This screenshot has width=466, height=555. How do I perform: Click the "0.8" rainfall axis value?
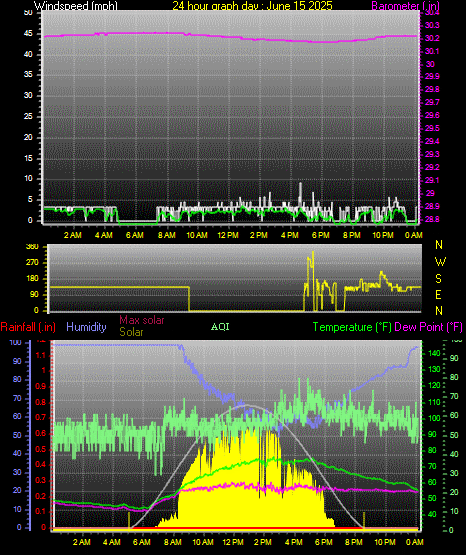pos(41,402)
